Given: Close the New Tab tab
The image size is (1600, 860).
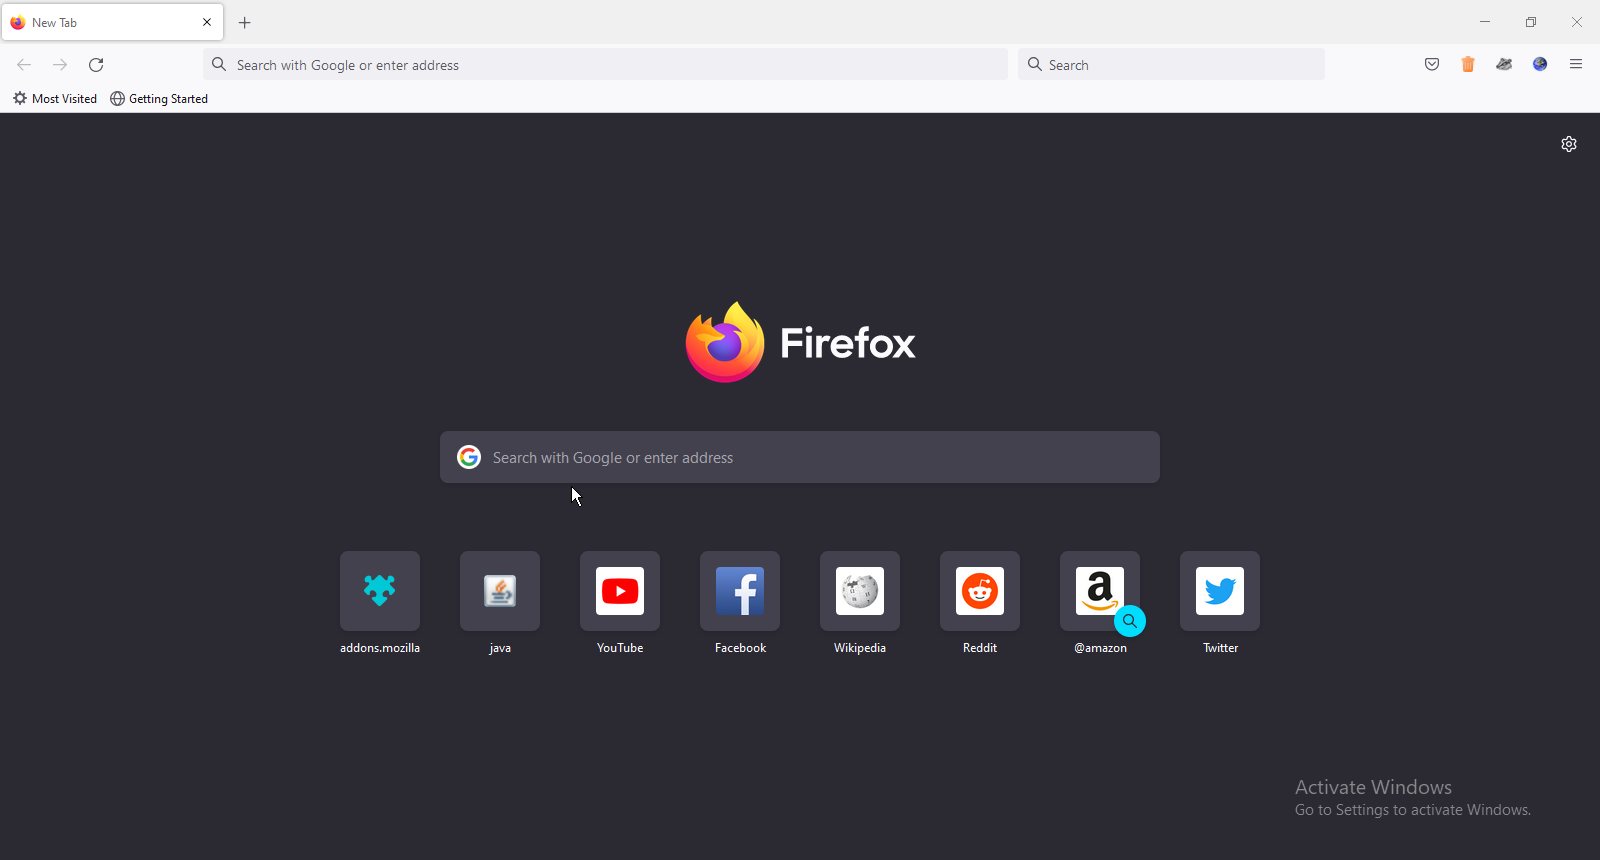Looking at the screenshot, I should coord(207,22).
